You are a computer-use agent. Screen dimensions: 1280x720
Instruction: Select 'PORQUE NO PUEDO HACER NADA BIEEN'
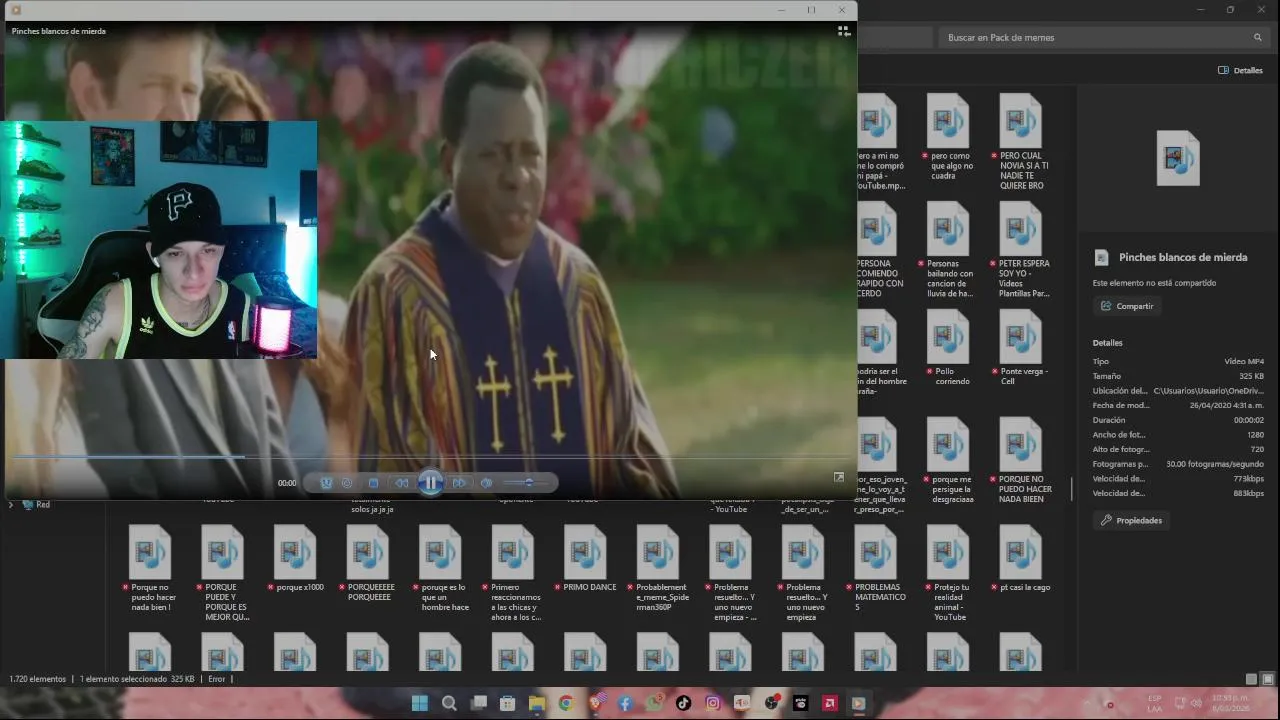click(x=1020, y=460)
